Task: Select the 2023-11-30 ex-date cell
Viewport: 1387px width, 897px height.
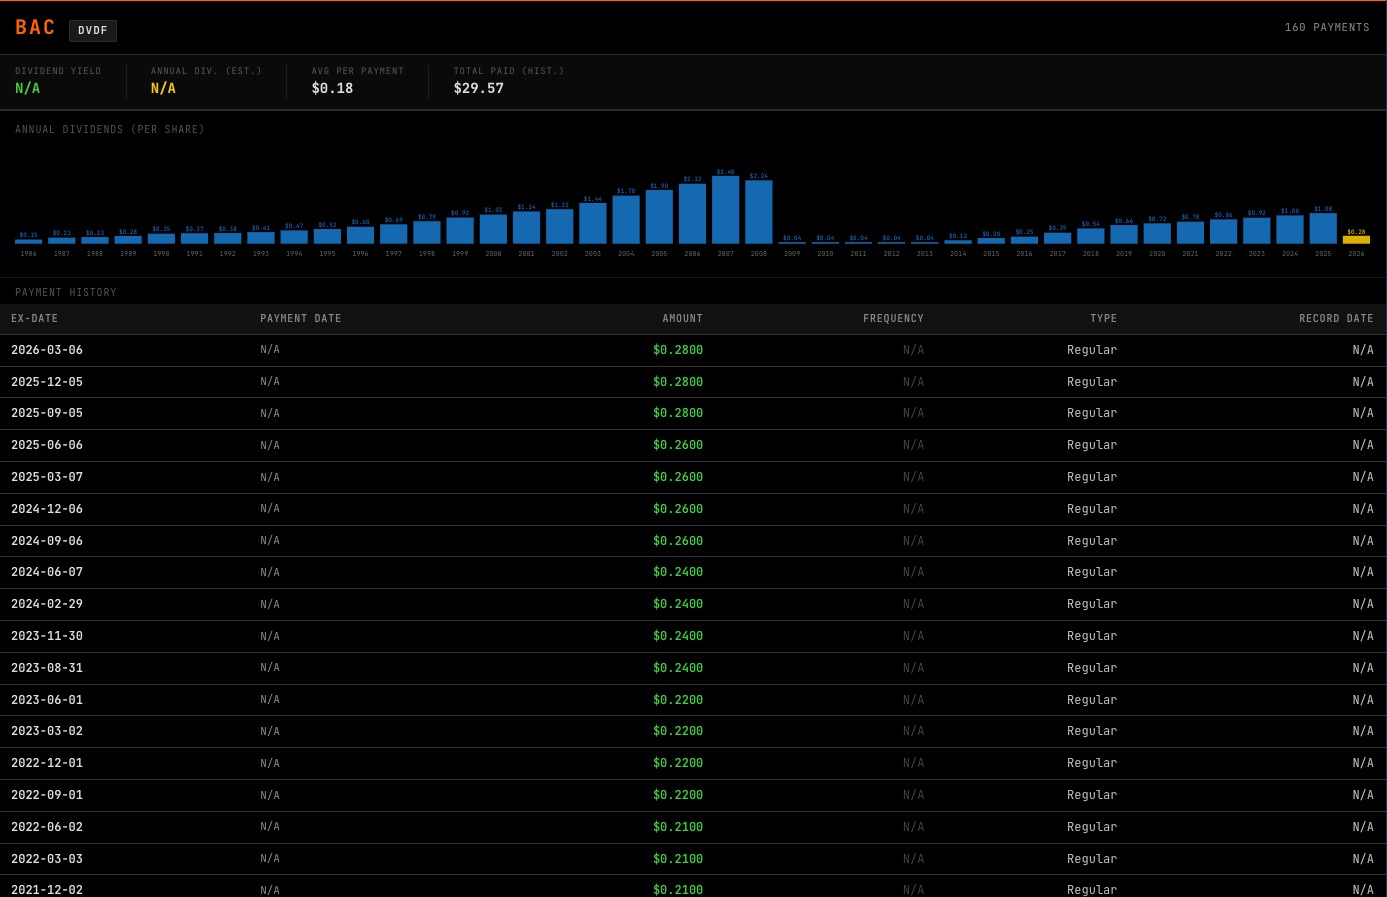Action: (x=47, y=636)
